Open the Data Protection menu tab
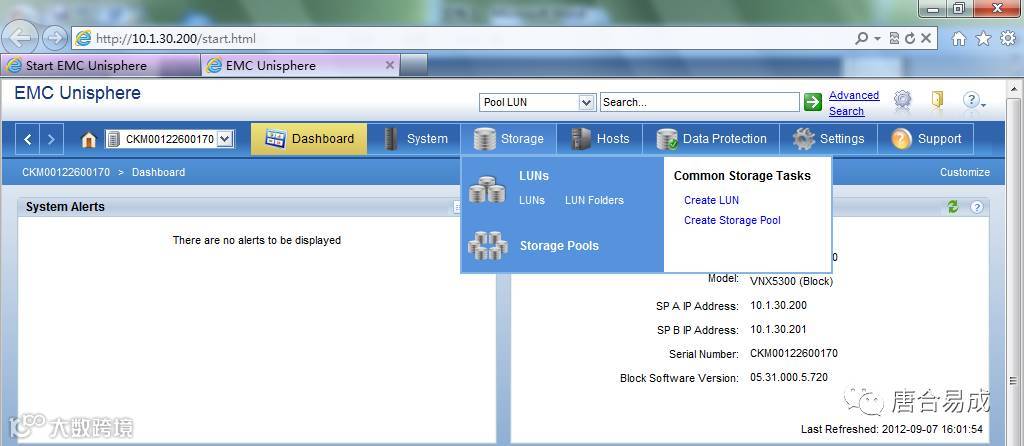 click(711, 139)
